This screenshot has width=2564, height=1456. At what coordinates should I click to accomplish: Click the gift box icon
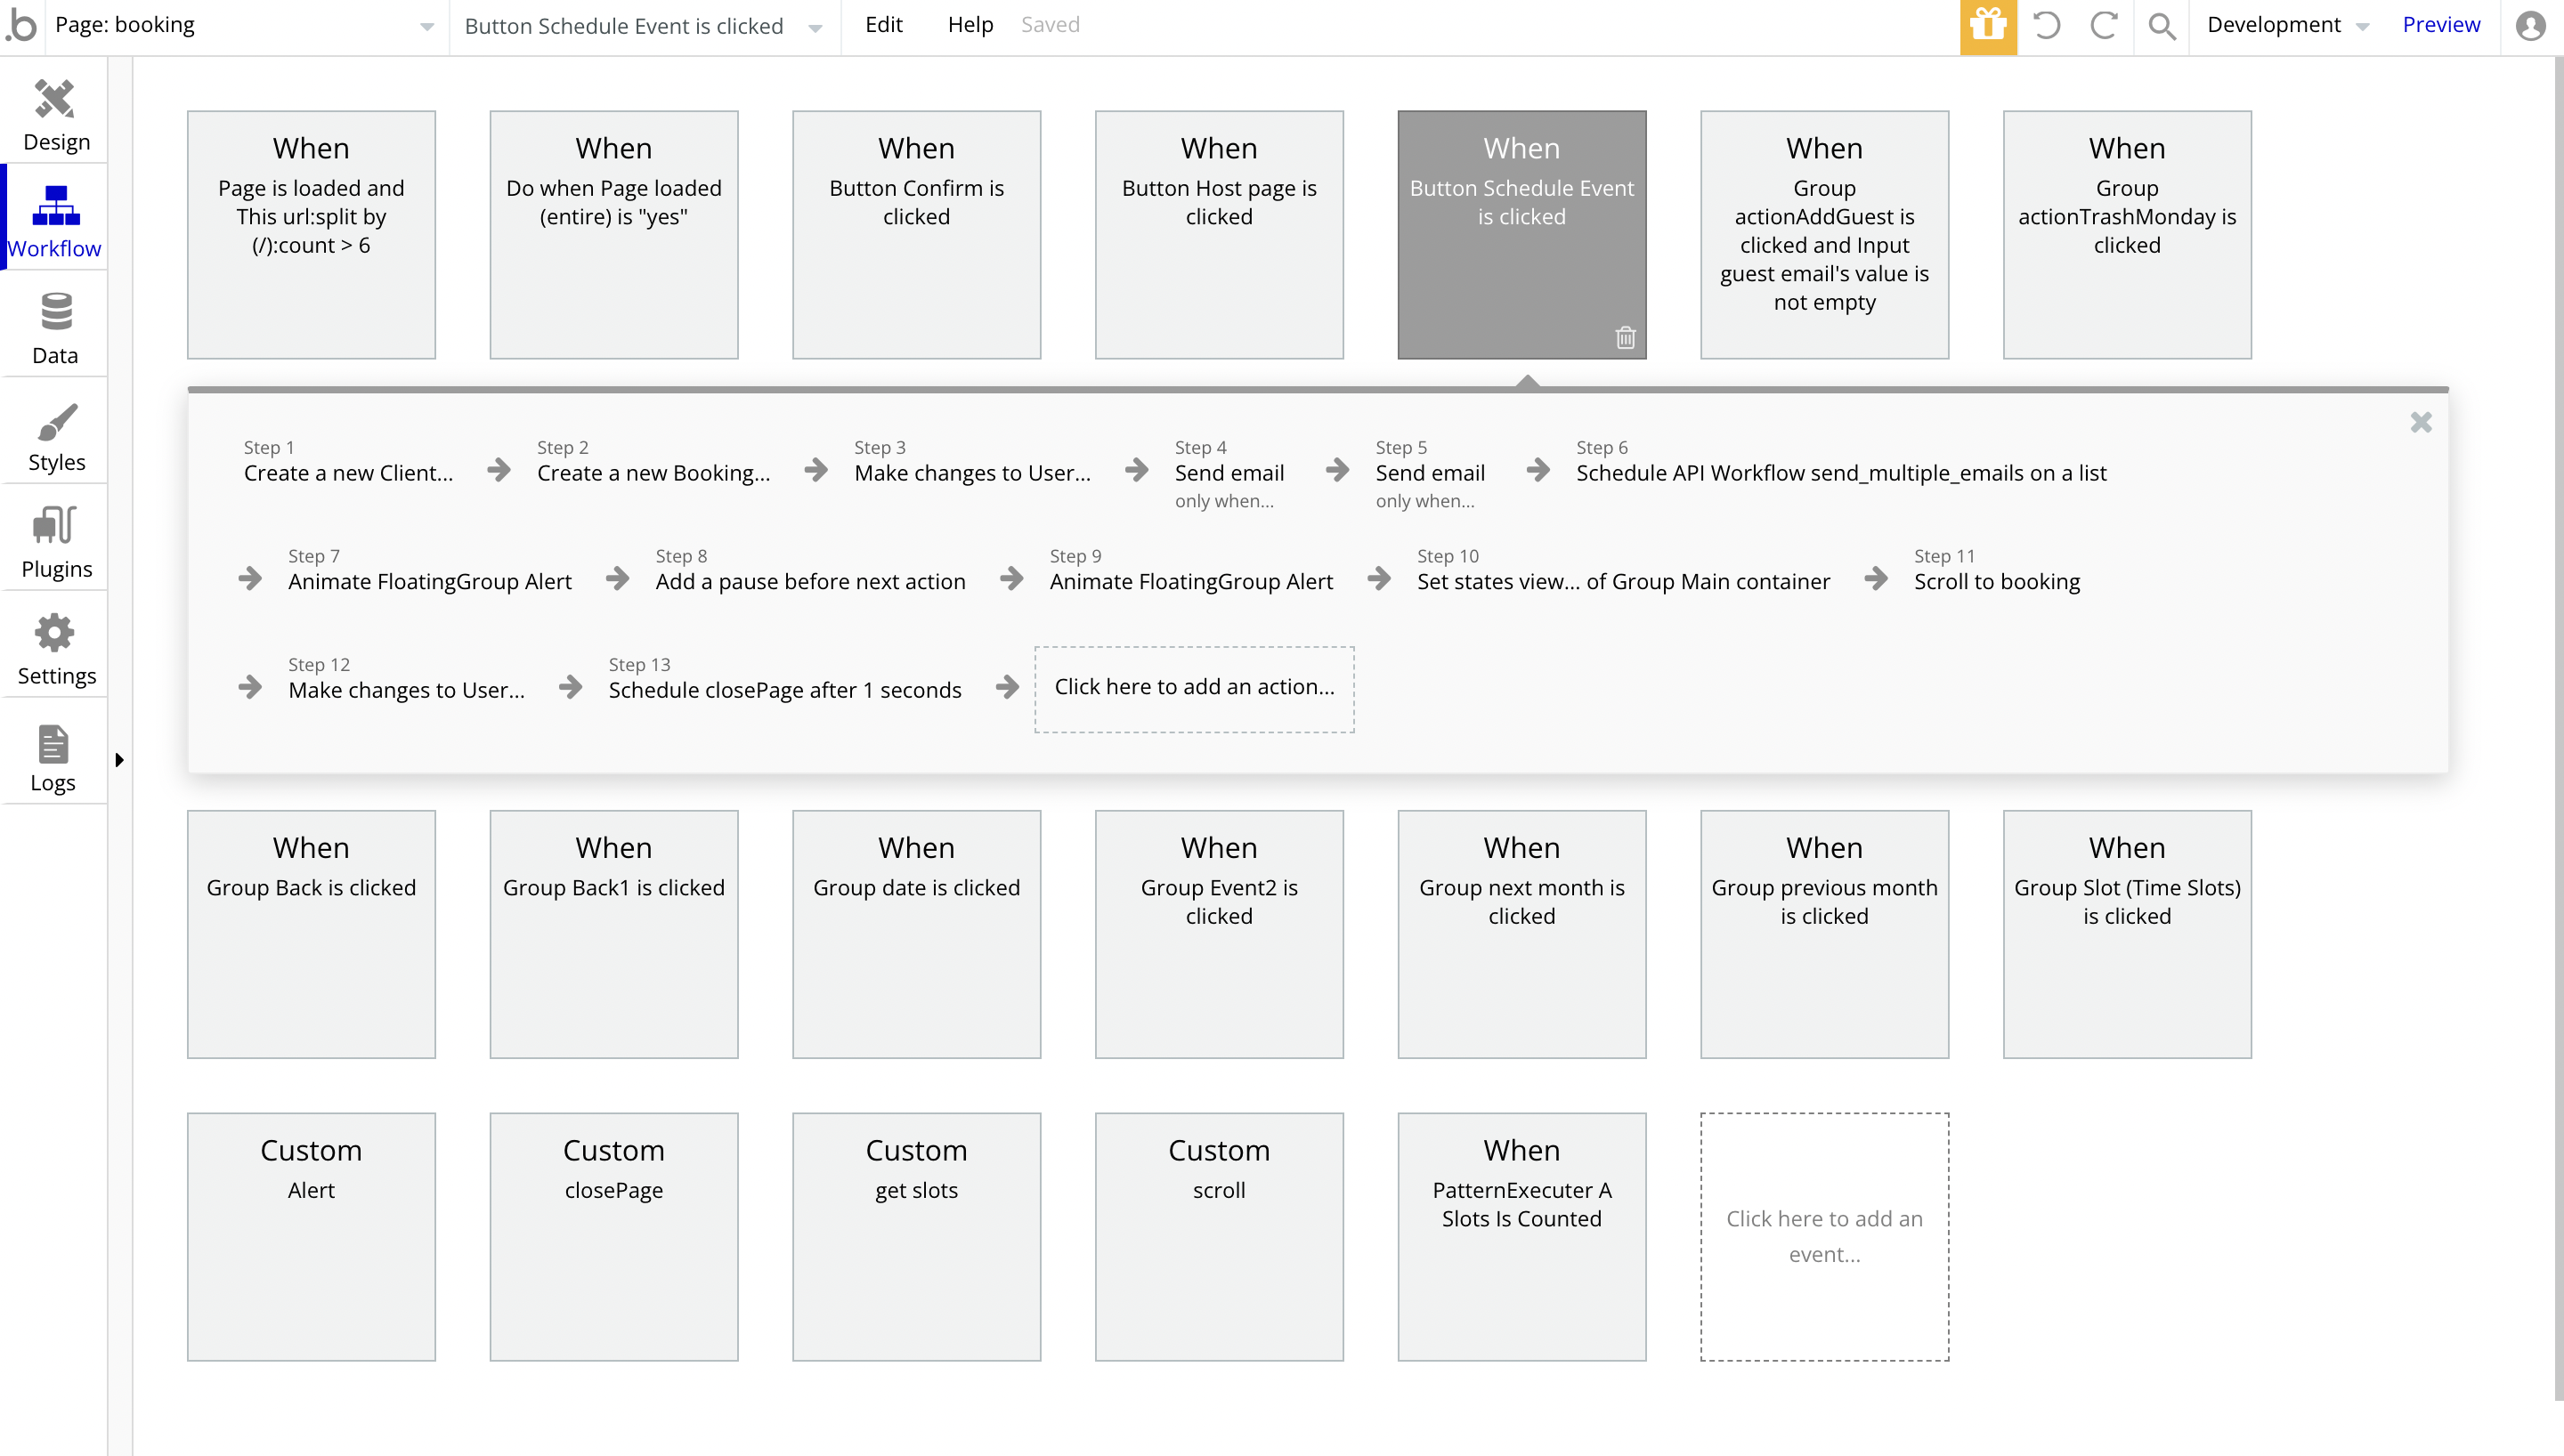click(1987, 25)
